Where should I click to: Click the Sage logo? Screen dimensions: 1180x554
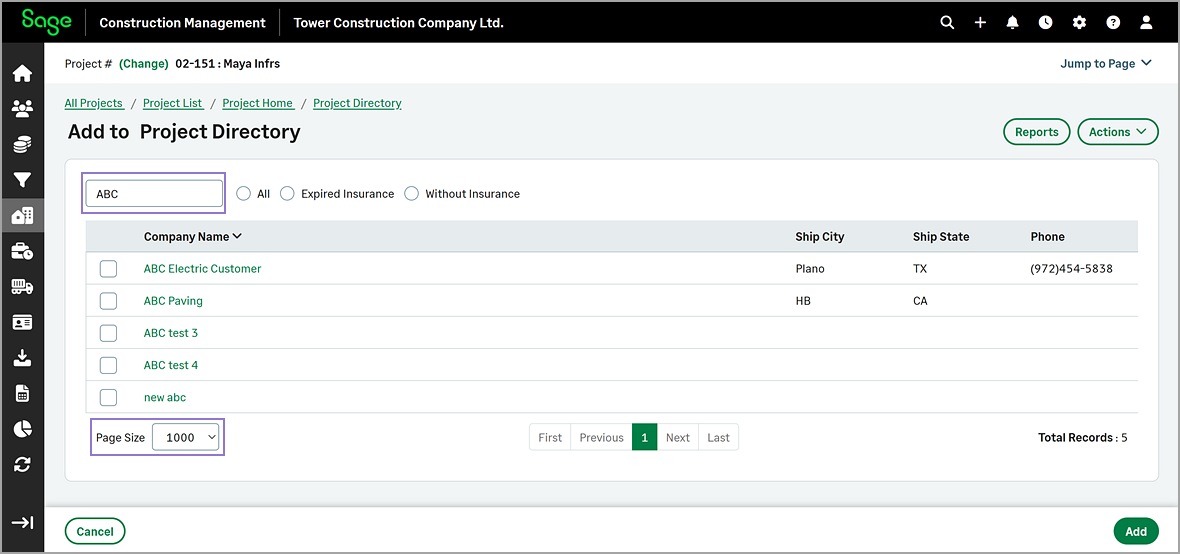coord(47,20)
